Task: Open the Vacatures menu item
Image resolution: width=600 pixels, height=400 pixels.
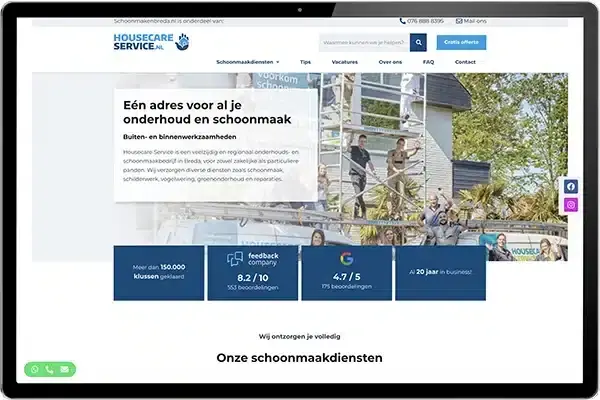Action: [345, 62]
